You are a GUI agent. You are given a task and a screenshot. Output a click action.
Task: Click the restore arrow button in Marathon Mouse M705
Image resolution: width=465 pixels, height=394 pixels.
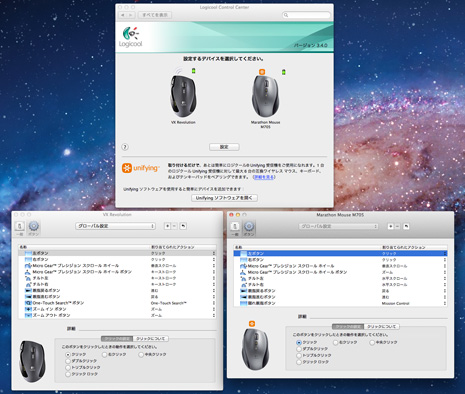406,226
